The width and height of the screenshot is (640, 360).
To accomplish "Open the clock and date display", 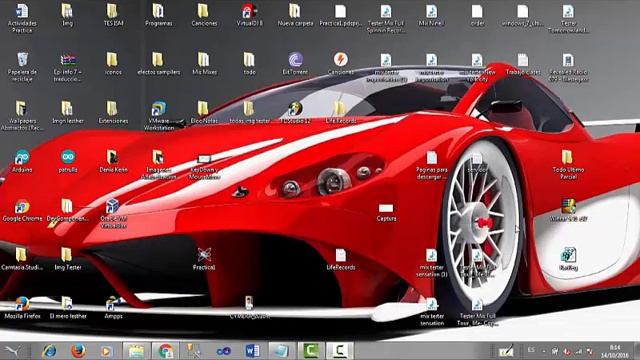I will pos(615,351).
